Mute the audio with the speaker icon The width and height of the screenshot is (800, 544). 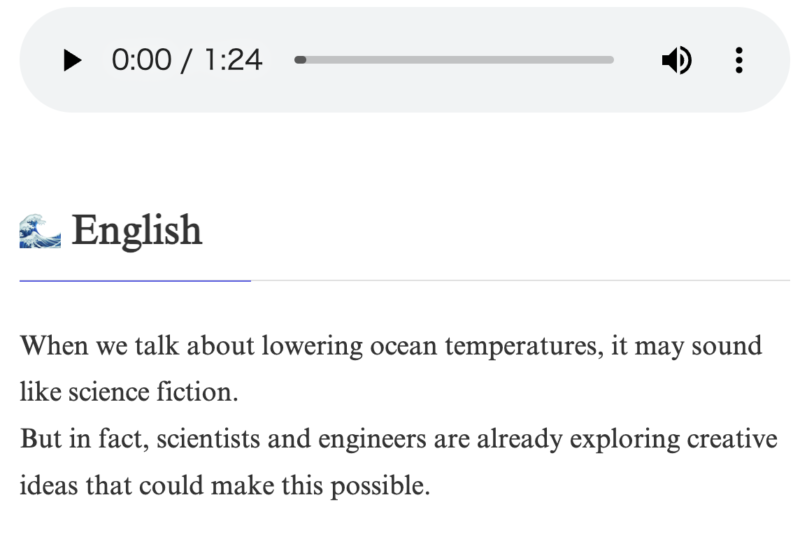point(676,60)
